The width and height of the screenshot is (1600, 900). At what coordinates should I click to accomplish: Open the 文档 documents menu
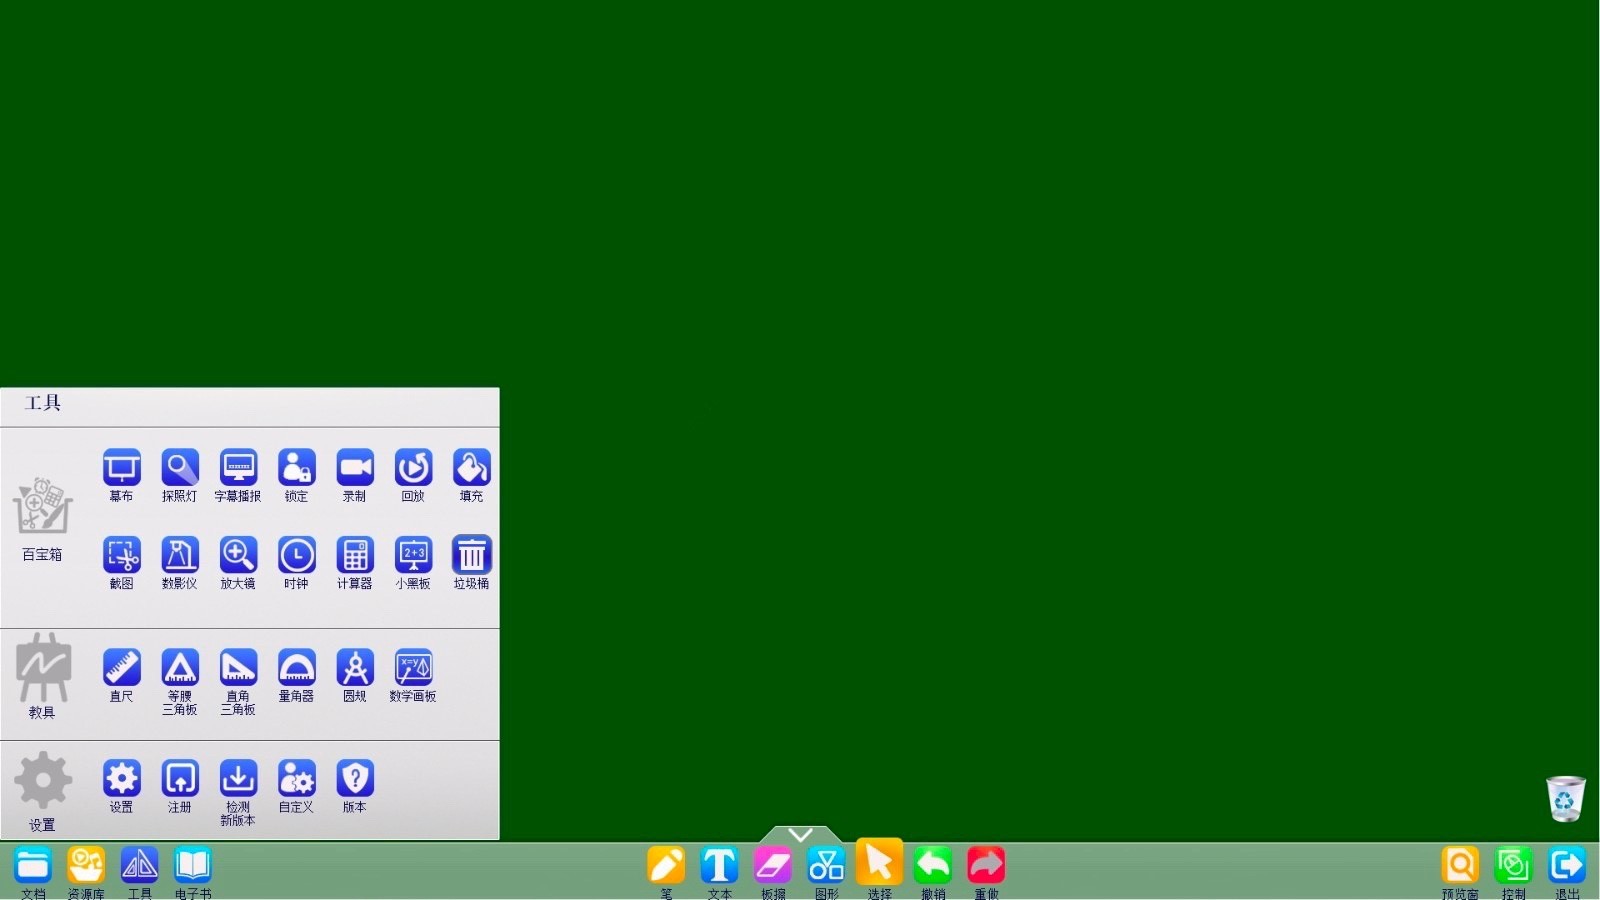(33, 866)
